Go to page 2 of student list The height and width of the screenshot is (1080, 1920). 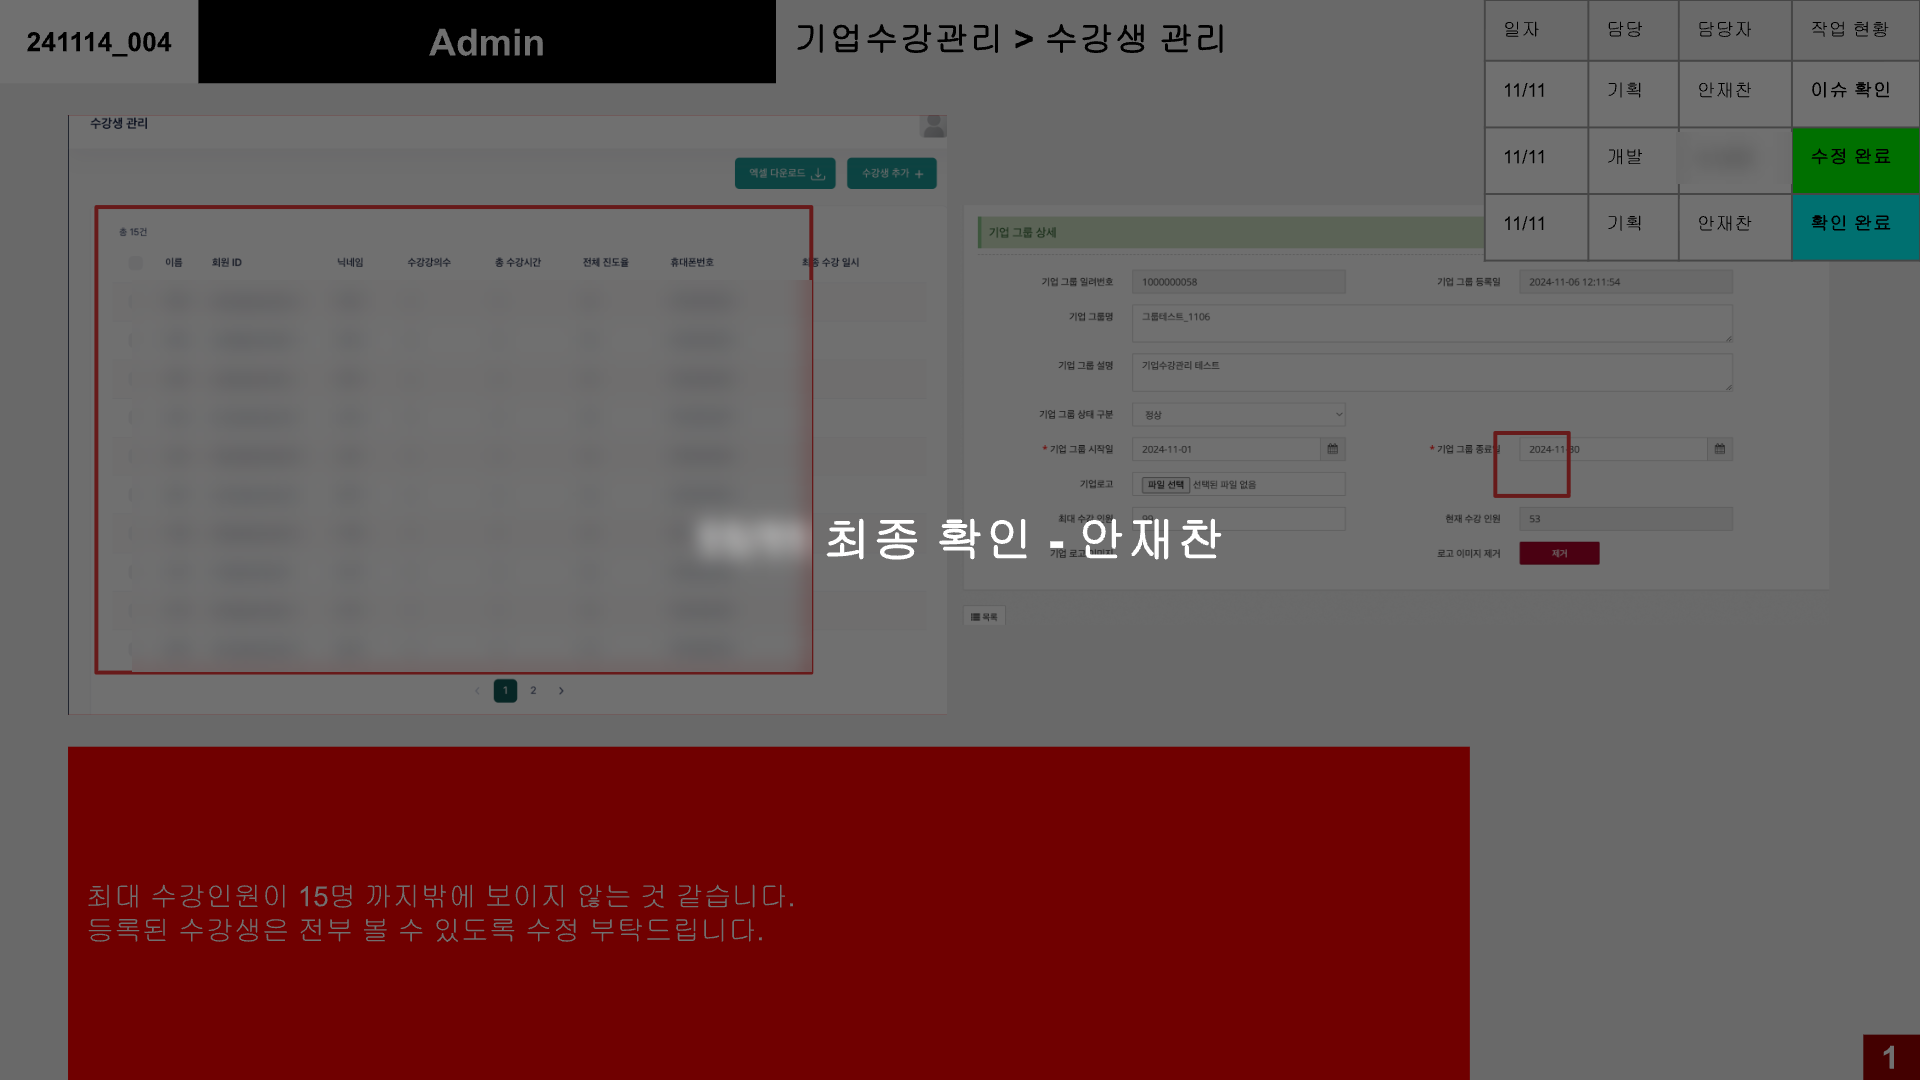point(533,690)
